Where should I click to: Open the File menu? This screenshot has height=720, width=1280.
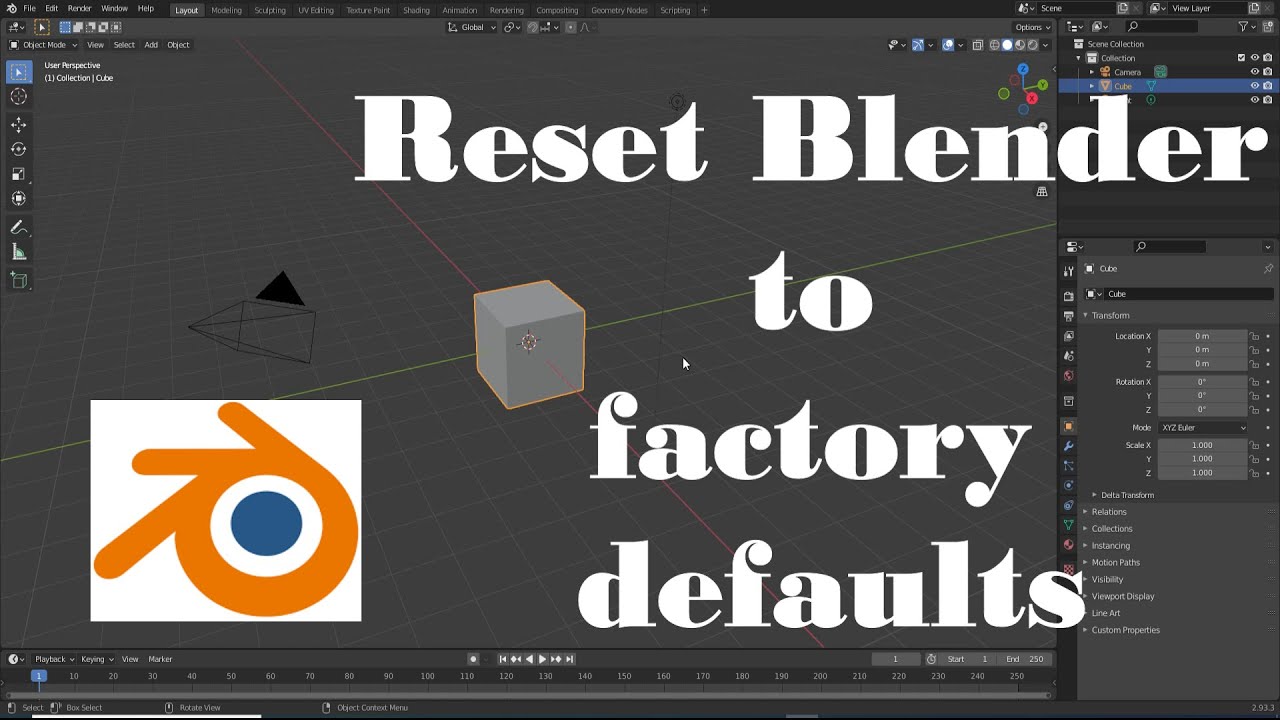(x=29, y=9)
